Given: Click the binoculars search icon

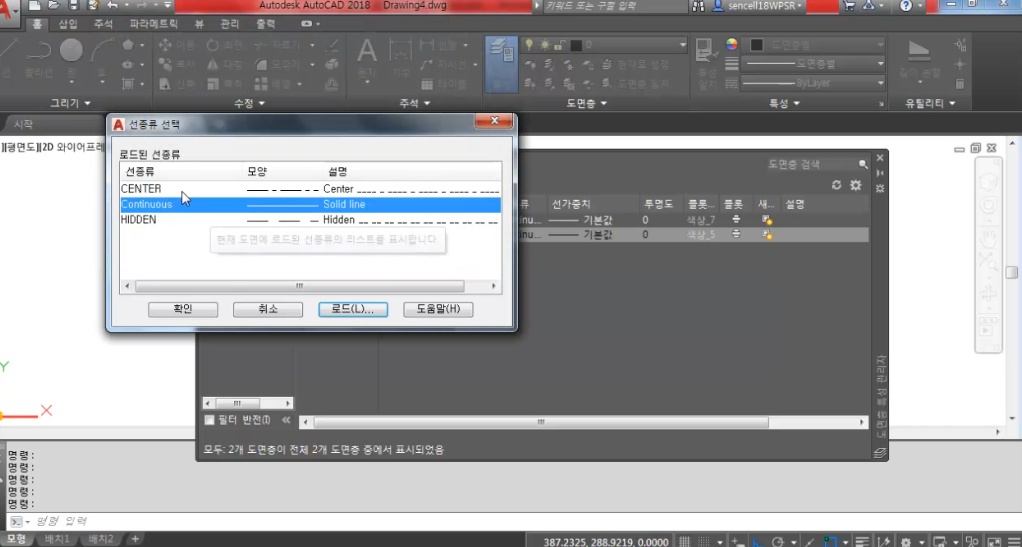Looking at the screenshot, I should (698, 6).
